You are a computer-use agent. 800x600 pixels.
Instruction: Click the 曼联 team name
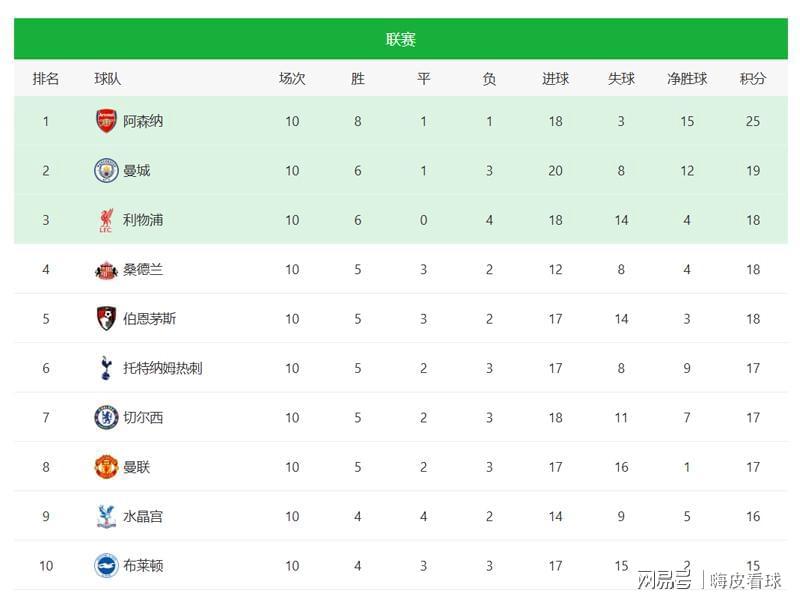[136, 467]
